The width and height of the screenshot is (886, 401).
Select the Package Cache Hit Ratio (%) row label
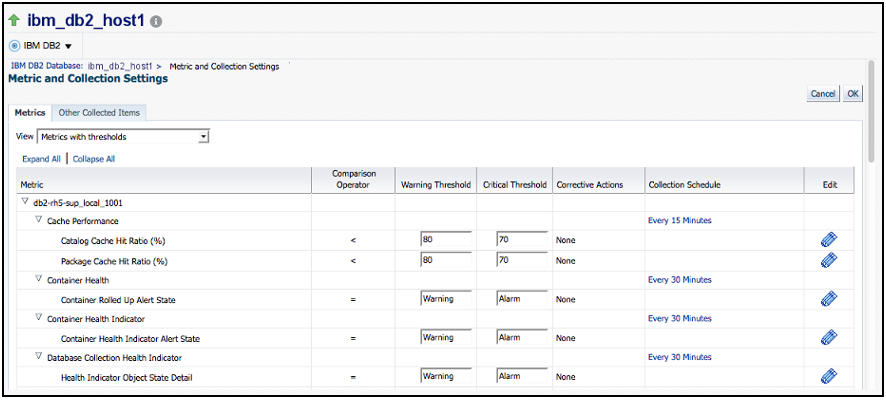coord(114,261)
